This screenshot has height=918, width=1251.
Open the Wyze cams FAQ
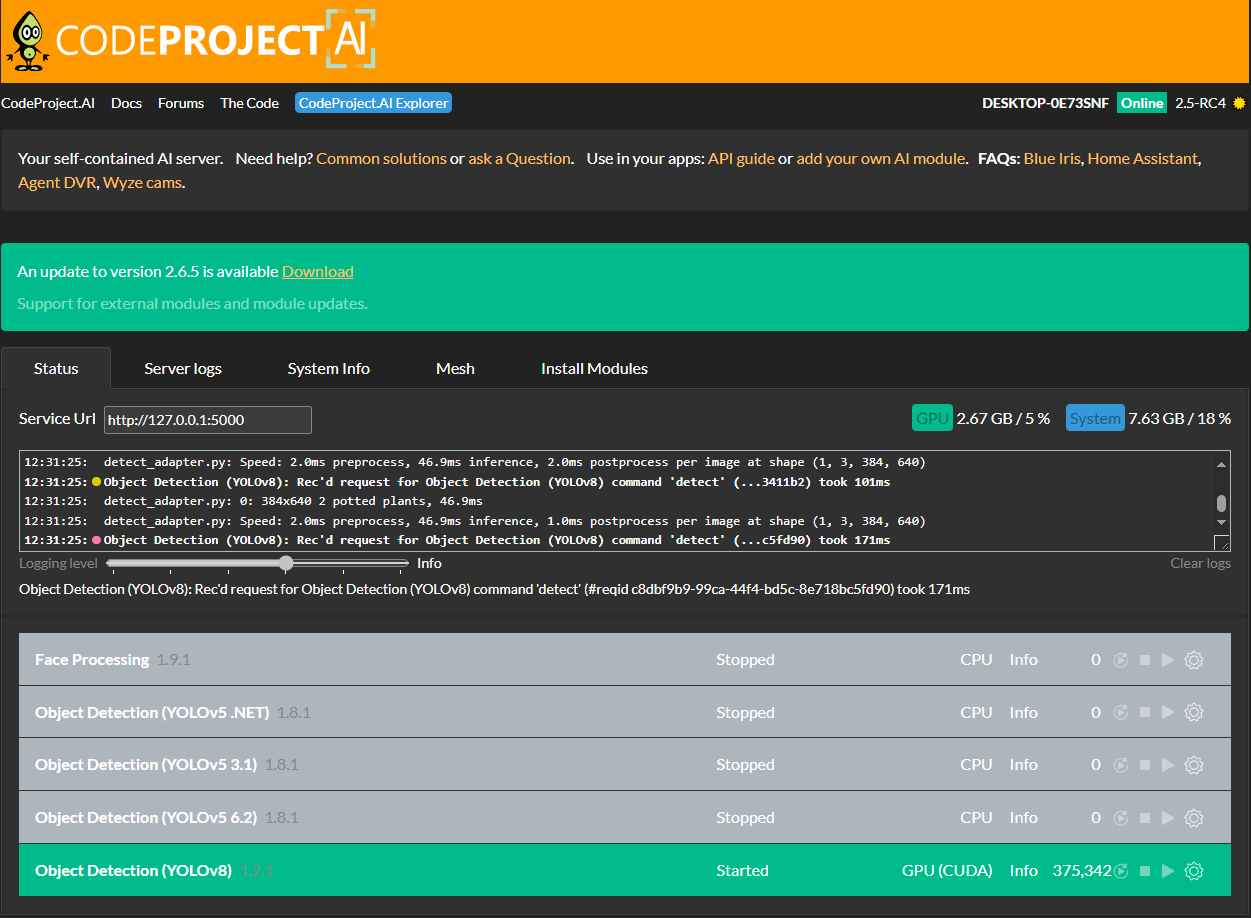tap(142, 182)
